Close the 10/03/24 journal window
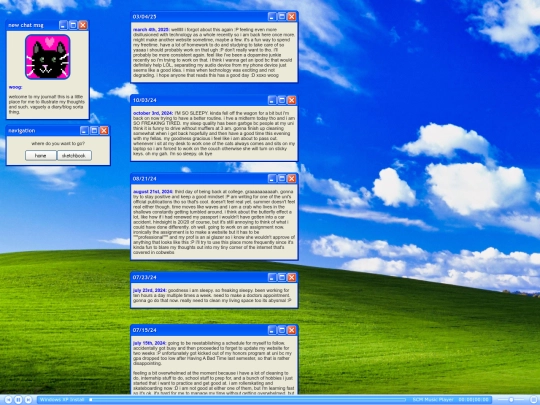 click(292, 100)
